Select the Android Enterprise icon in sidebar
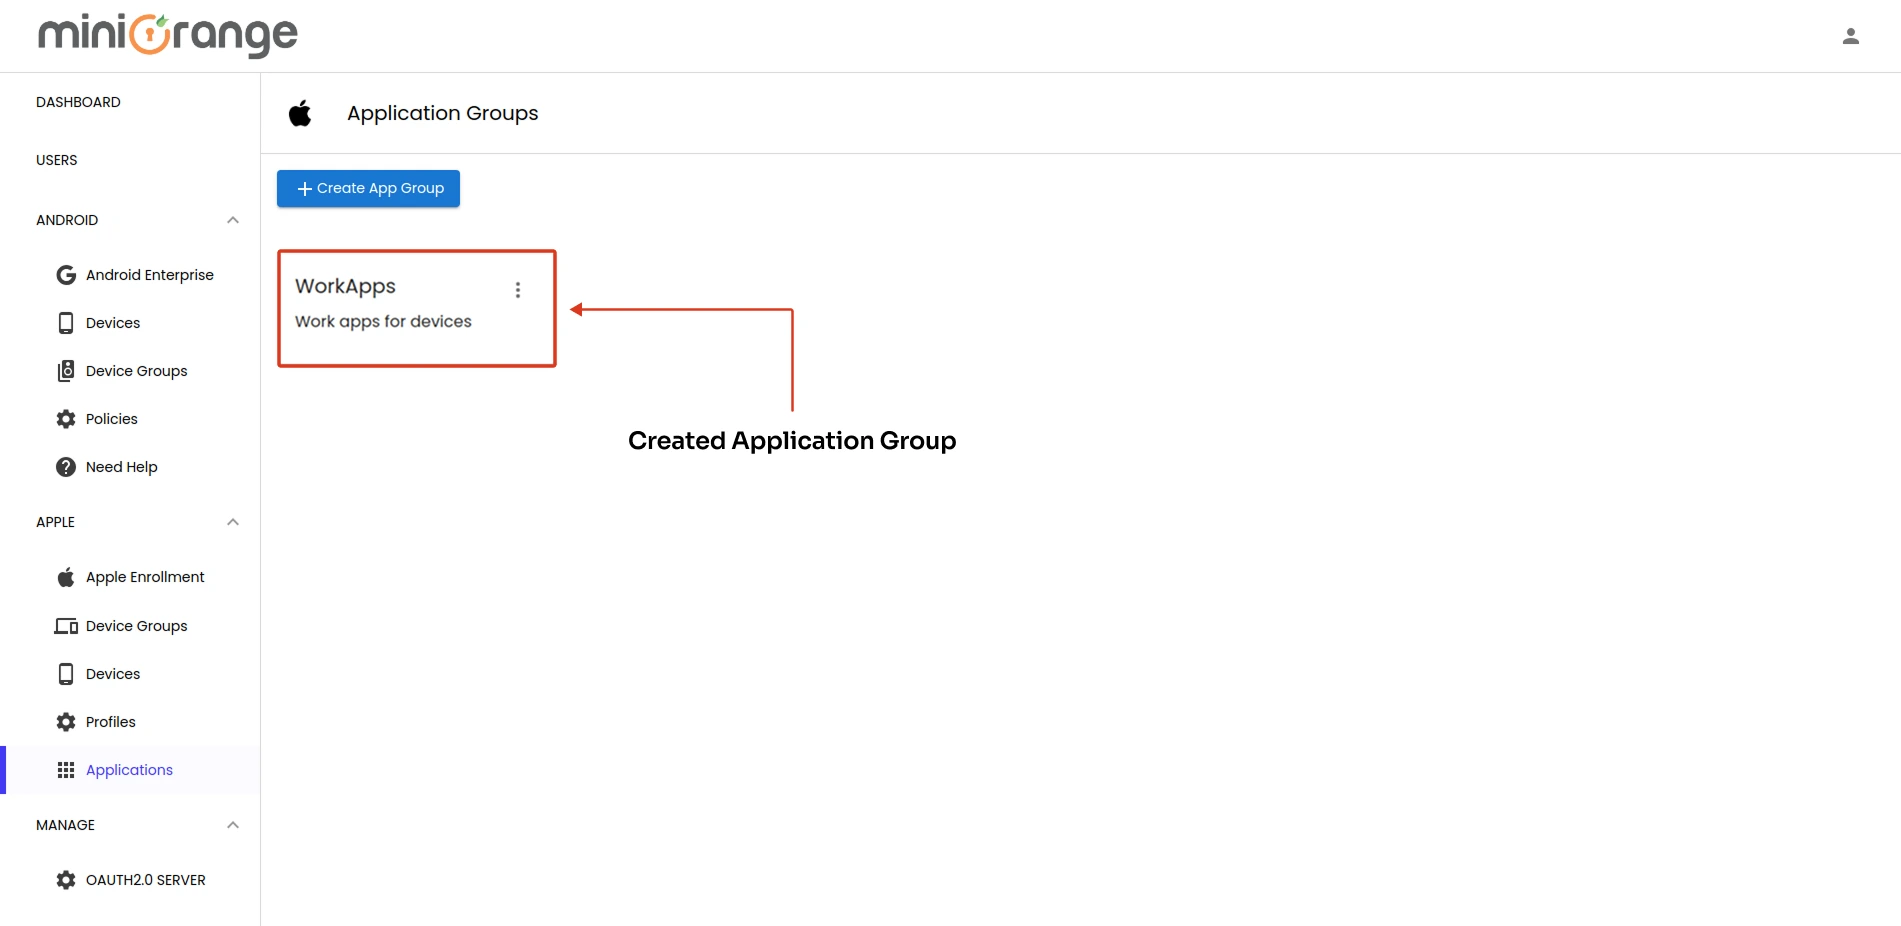Screen dimensions: 1901x926 coord(65,274)
